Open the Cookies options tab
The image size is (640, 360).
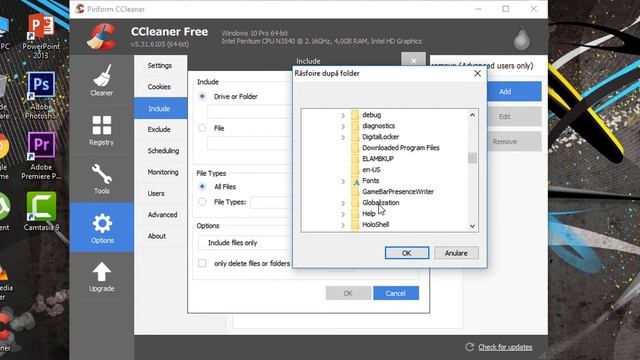click(160, 87)
